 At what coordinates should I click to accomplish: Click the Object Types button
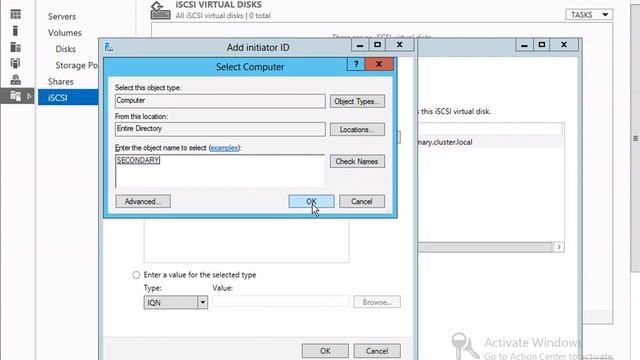tap(357, 101)
